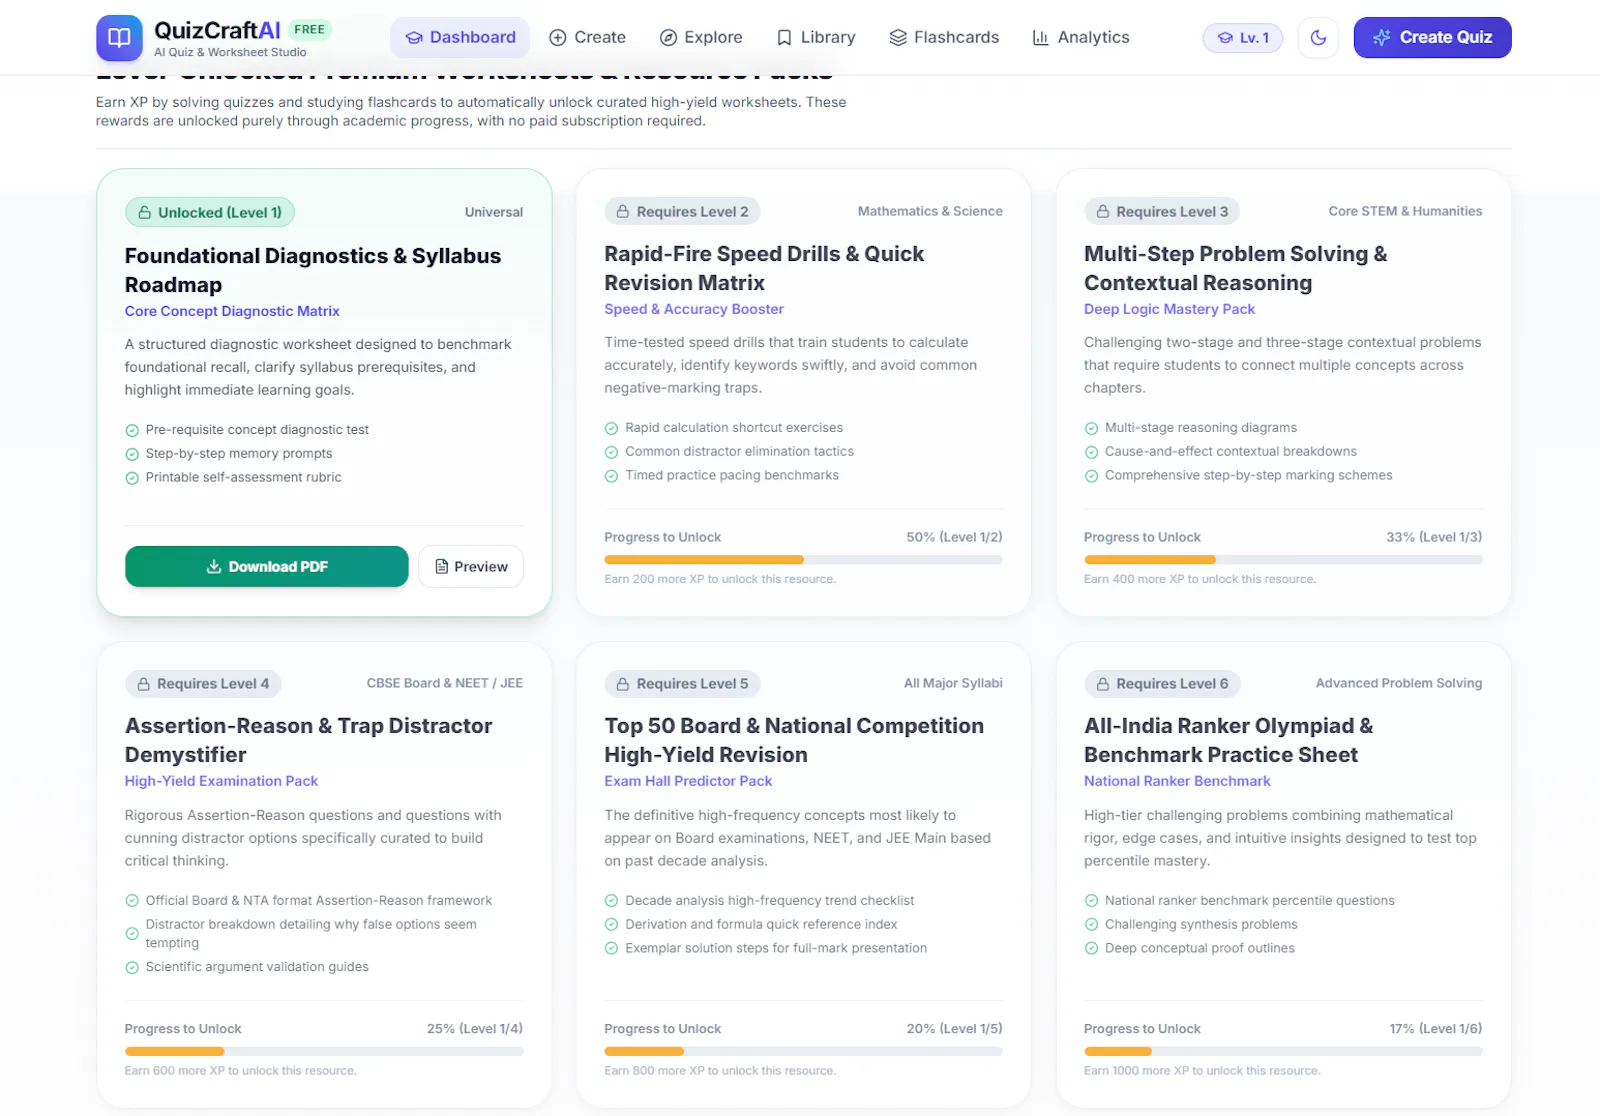Click the 'Speed & Accuracy Booster' subtitle
This screenshot has height=1116, width=1600.
(x=694, y=309)
